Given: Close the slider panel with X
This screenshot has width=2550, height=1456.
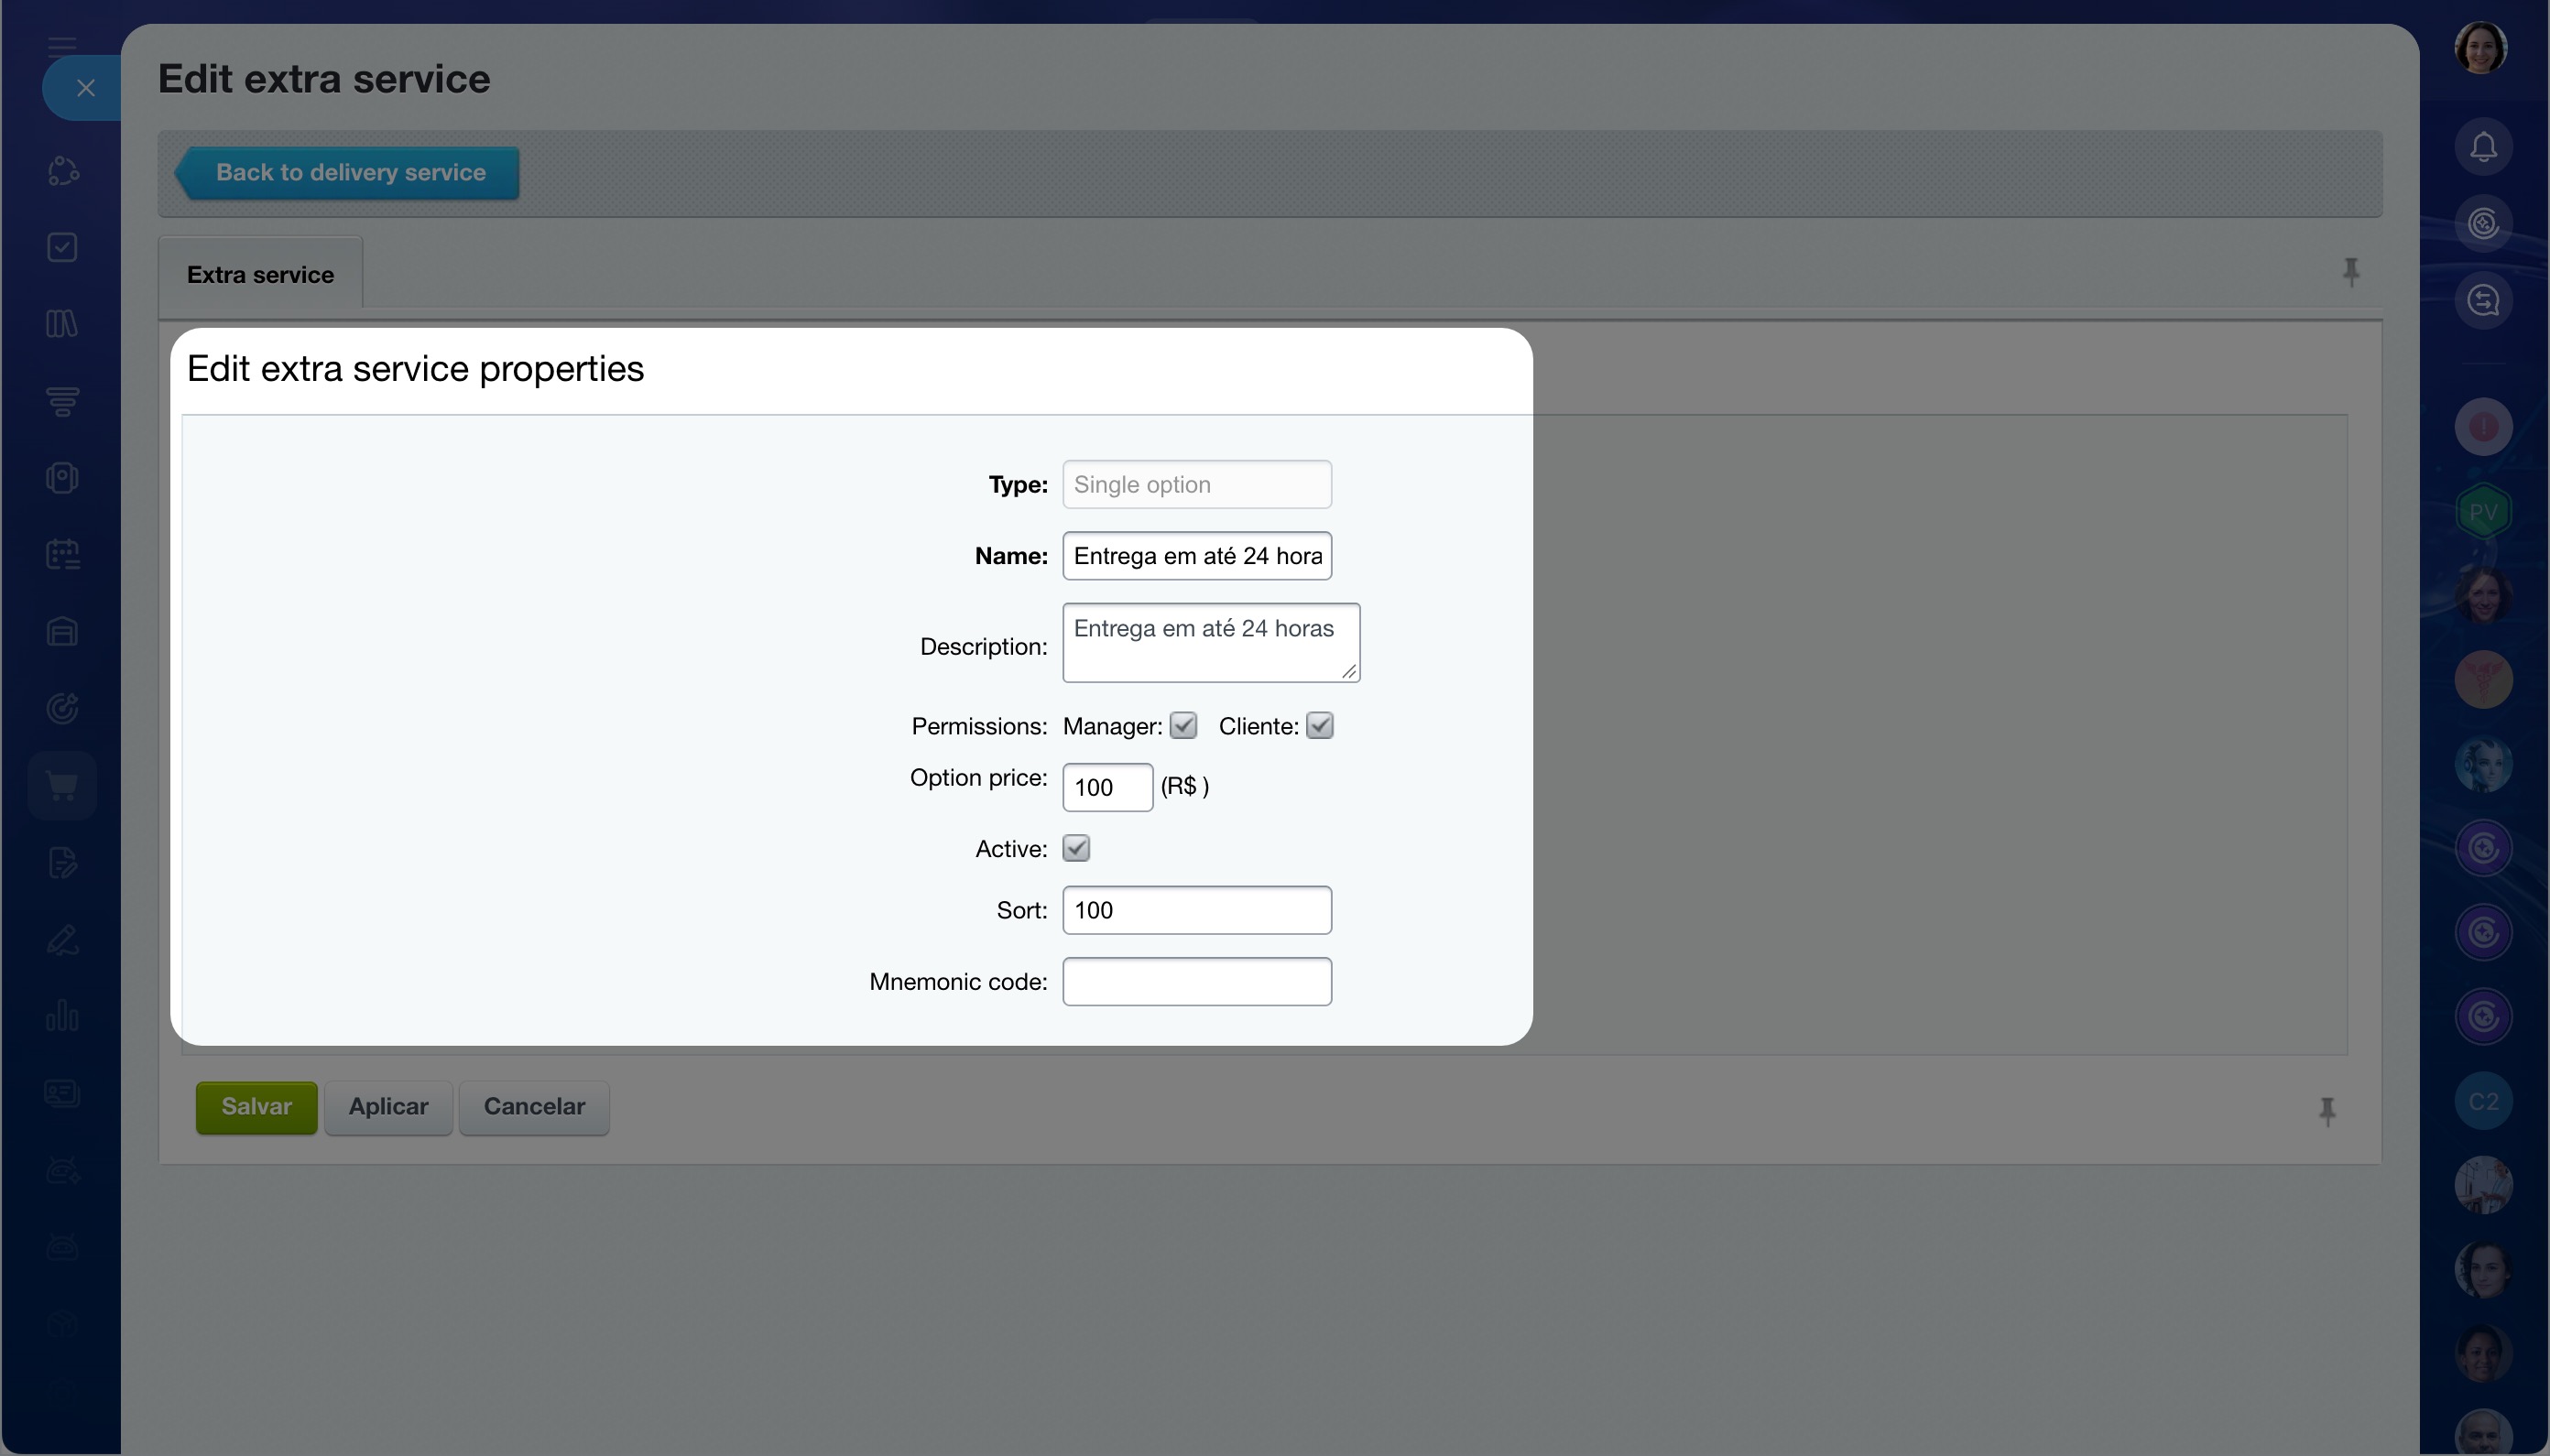Looking at the screenshot, I should (x=85, y=88).
